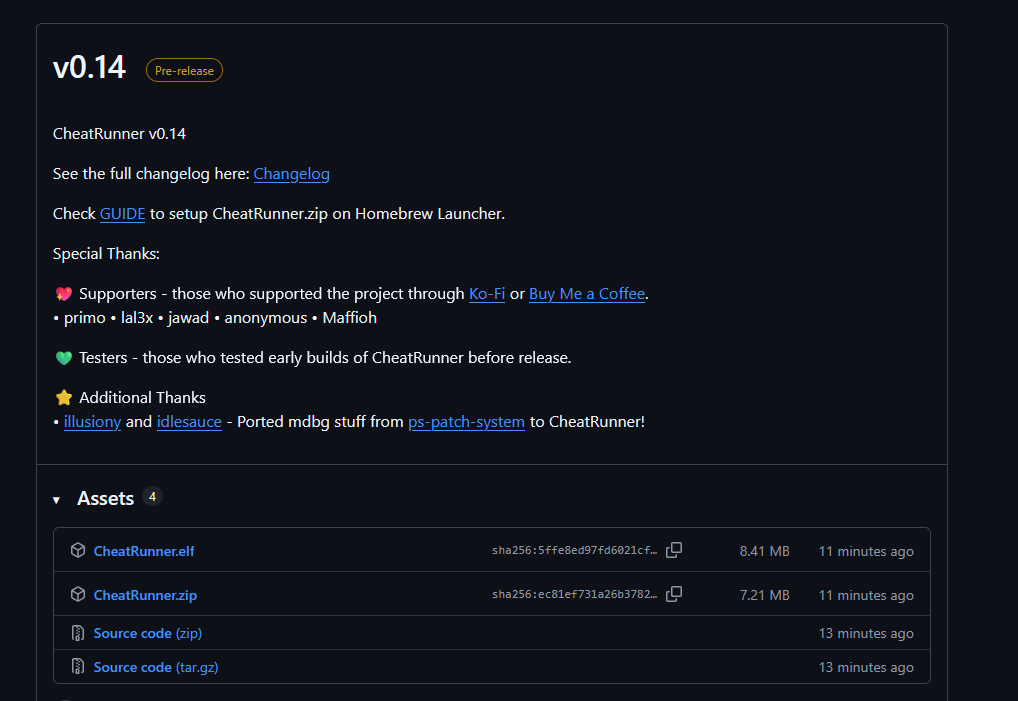Click the v0.14 release title
Image resolution: width=1018 pixels, height=701 pixels.
[x=90, y=68]
